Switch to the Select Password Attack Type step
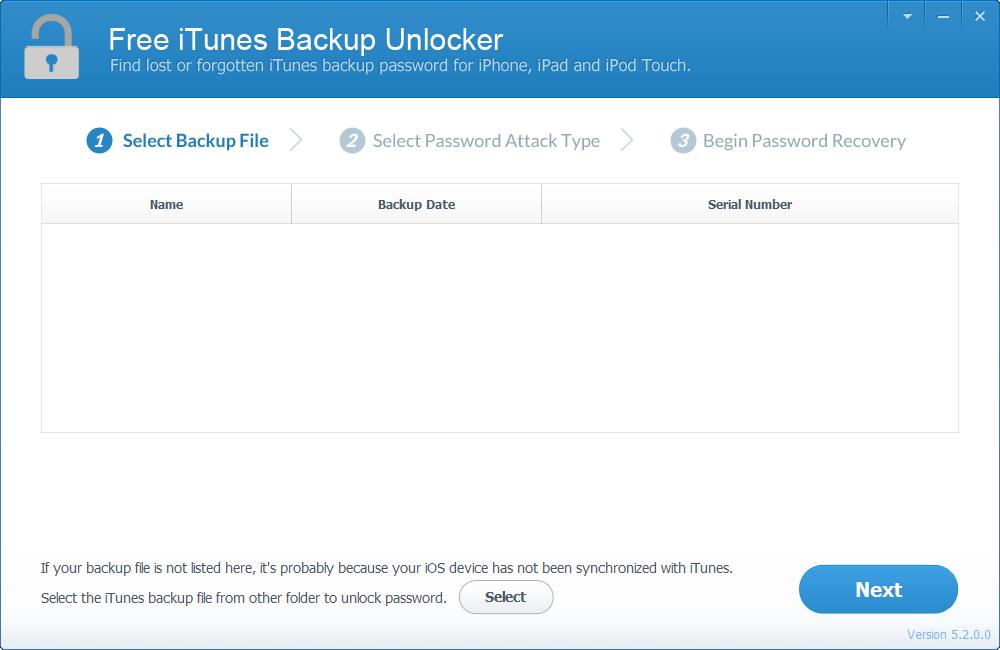 coord(487,140)
